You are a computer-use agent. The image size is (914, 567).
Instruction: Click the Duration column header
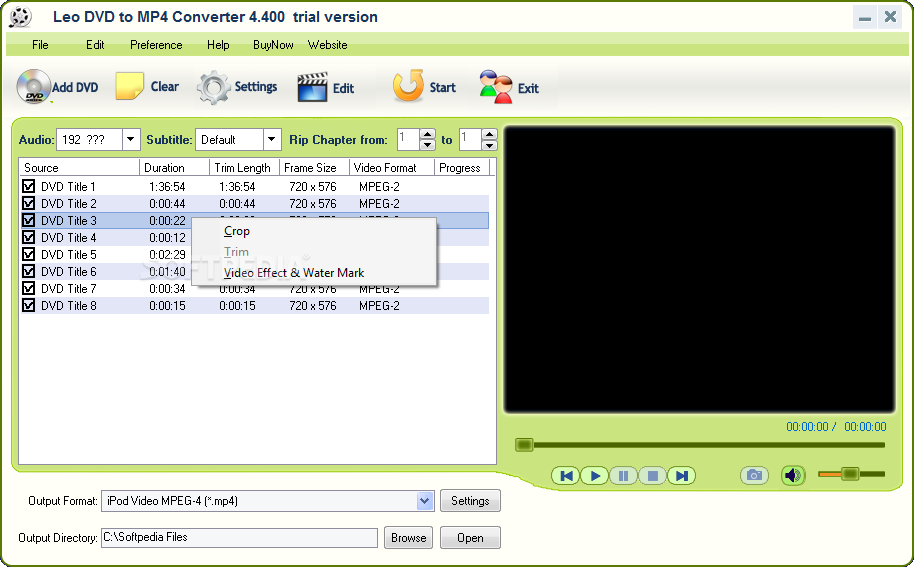[174, 168]
